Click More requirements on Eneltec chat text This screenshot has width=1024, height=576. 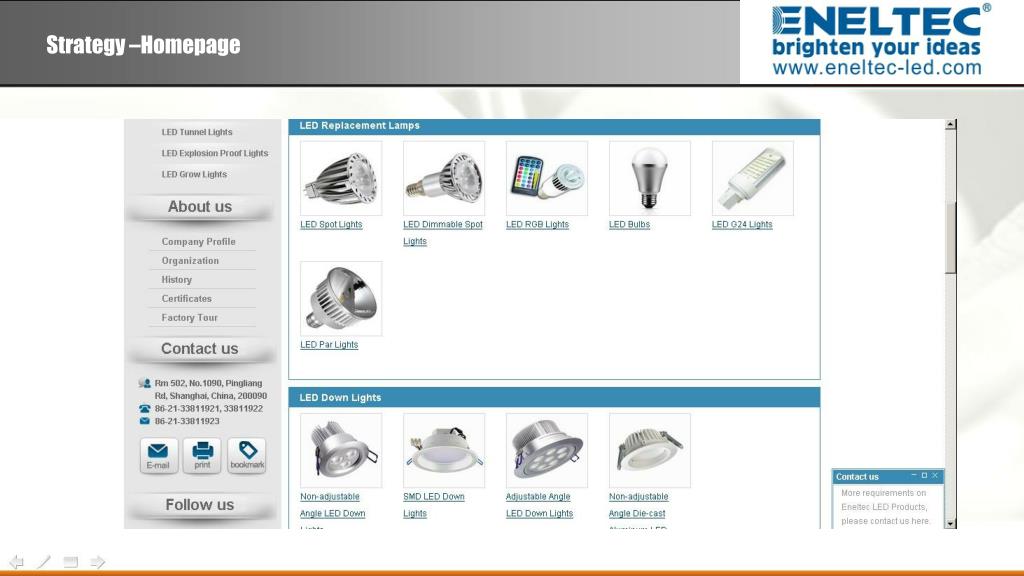click(885, 507)
